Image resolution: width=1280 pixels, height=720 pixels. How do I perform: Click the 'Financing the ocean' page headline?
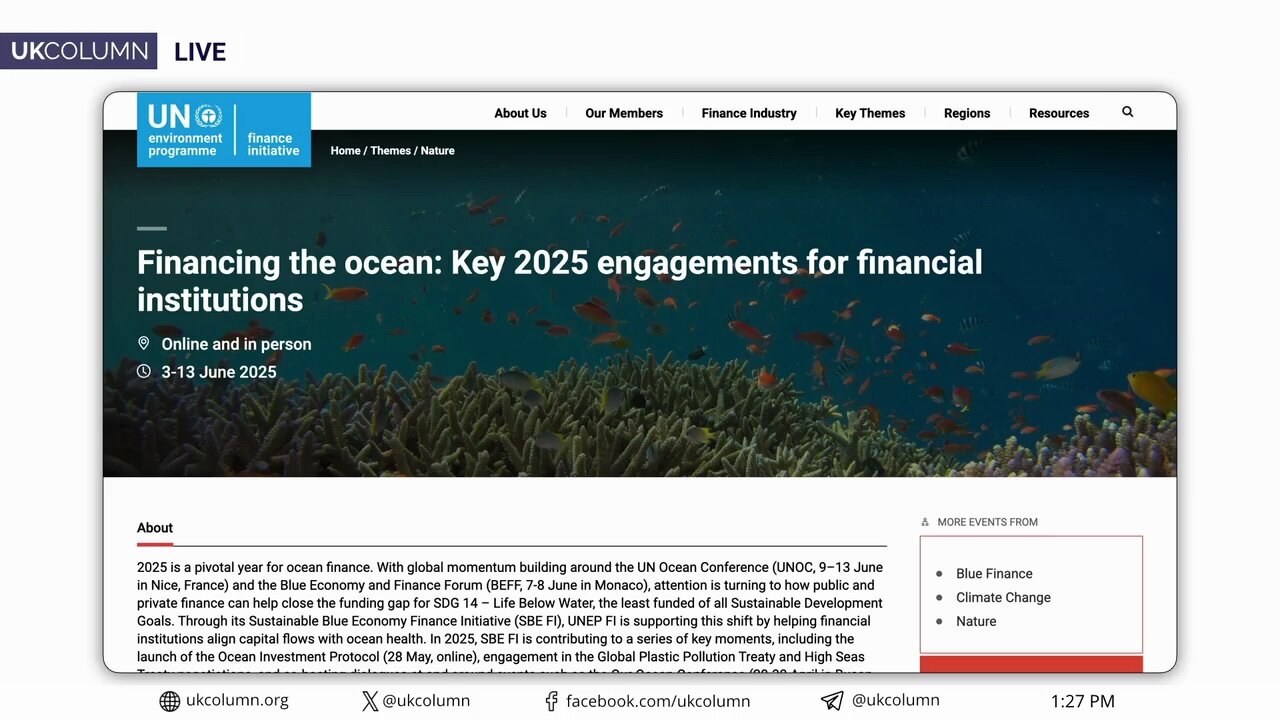point(560,281)
